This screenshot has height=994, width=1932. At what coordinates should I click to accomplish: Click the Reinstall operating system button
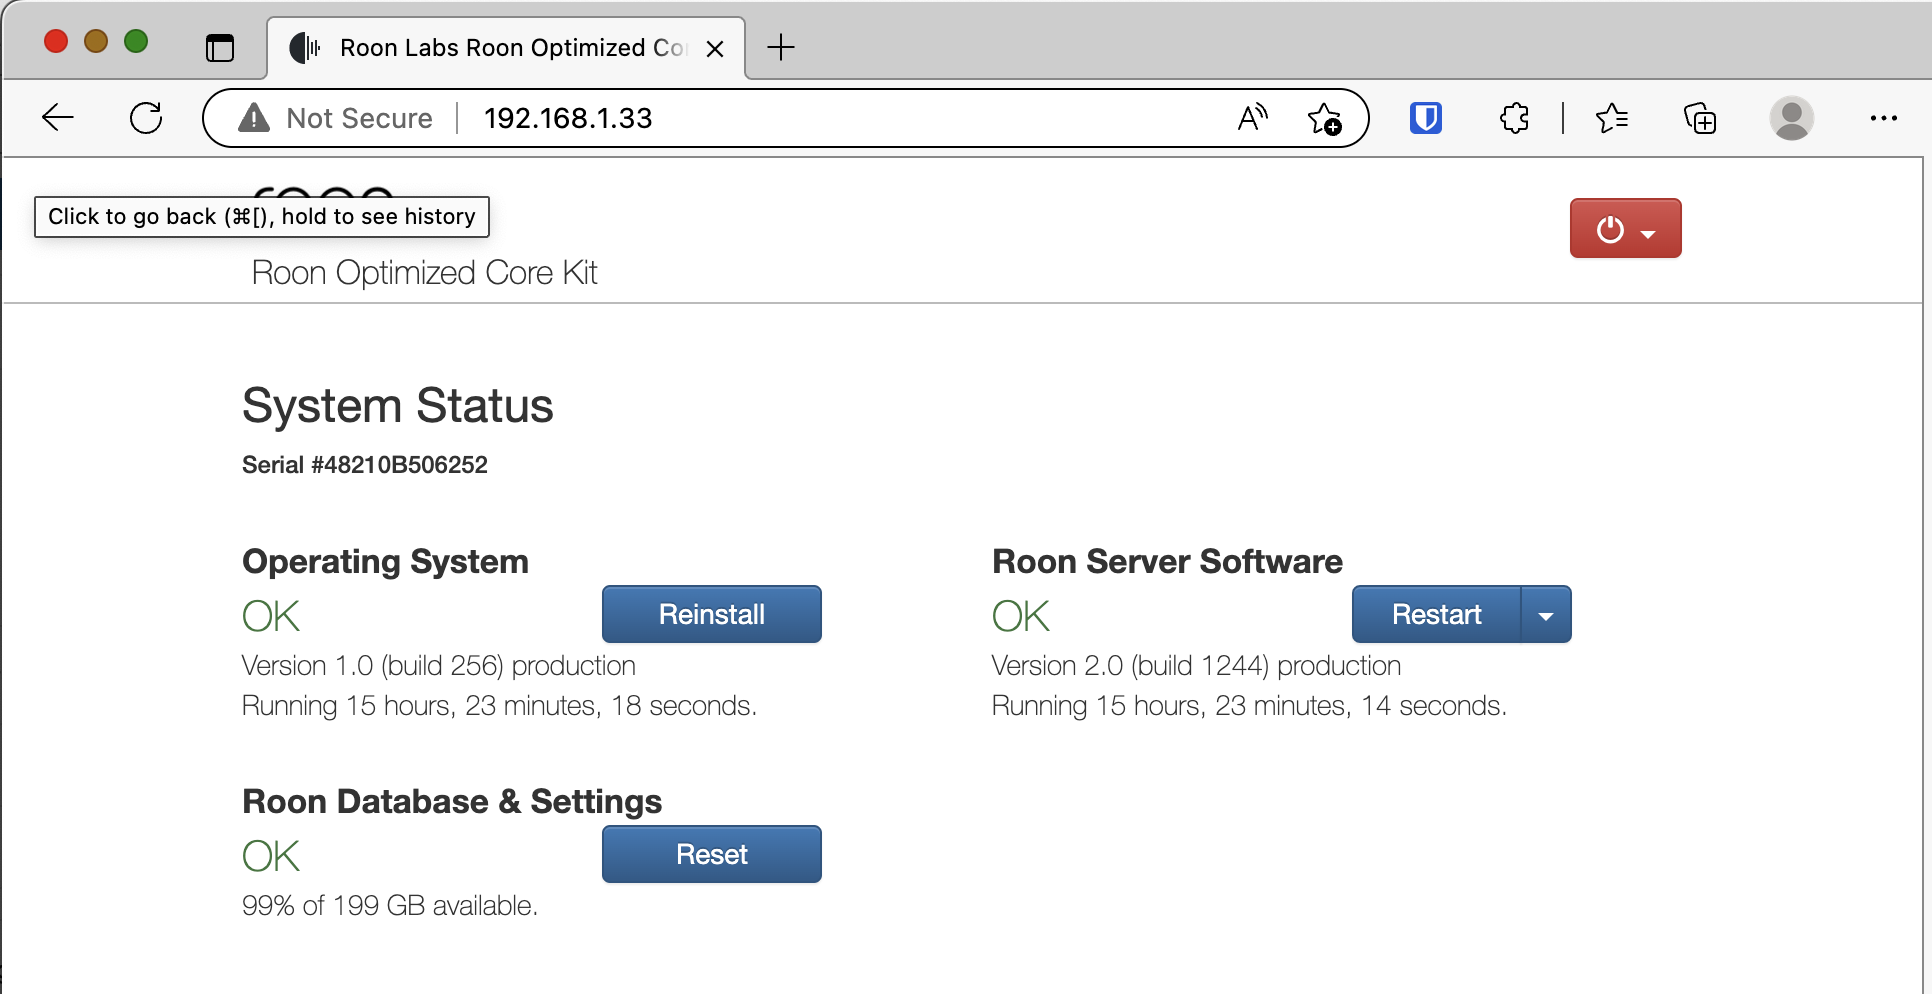(711, 615)
